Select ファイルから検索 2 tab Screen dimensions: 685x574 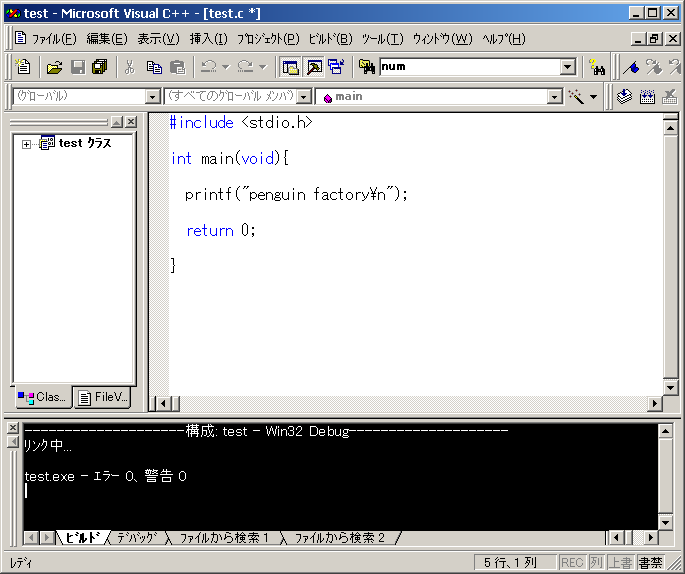click(x=339, y=538)
